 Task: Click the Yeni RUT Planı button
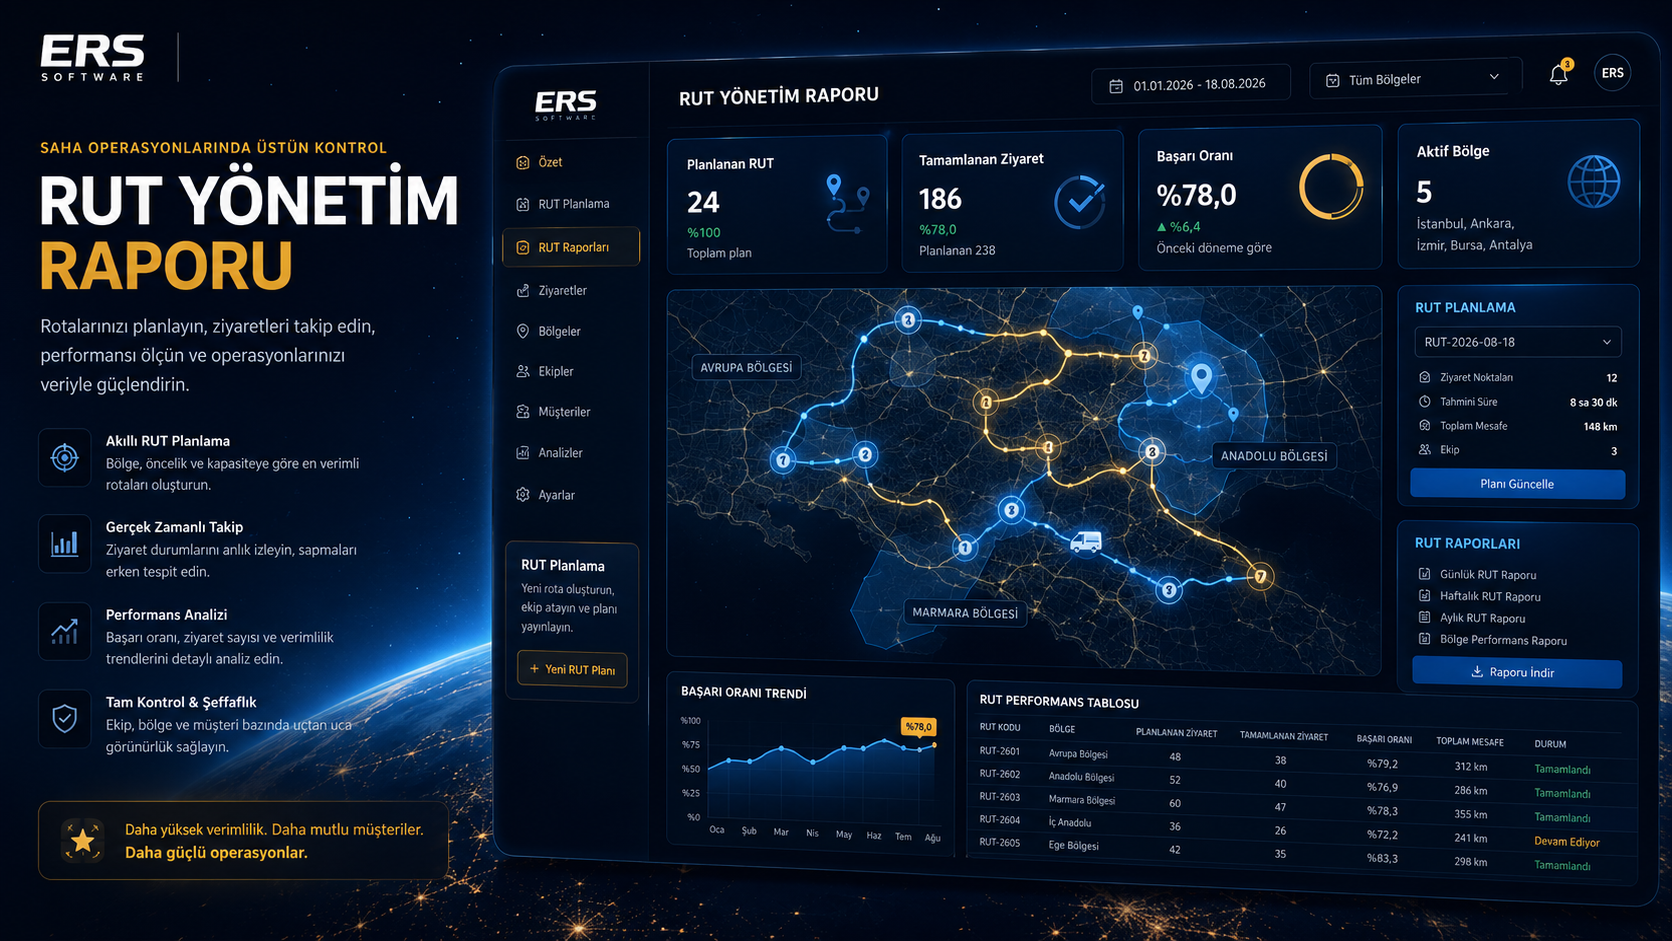tap(572, 669)
